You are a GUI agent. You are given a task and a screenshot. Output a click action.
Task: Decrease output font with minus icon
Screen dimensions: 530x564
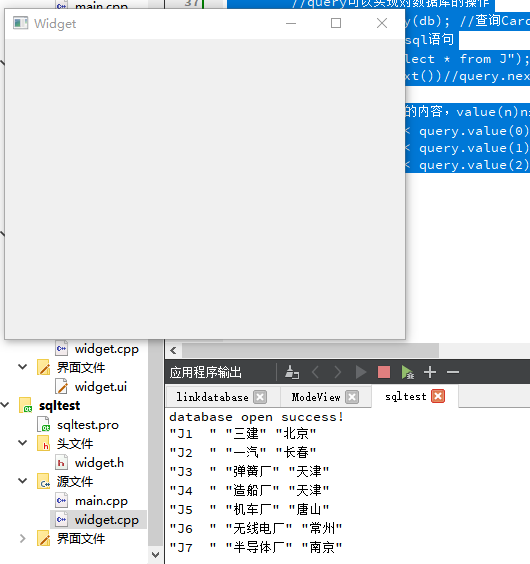453,372
